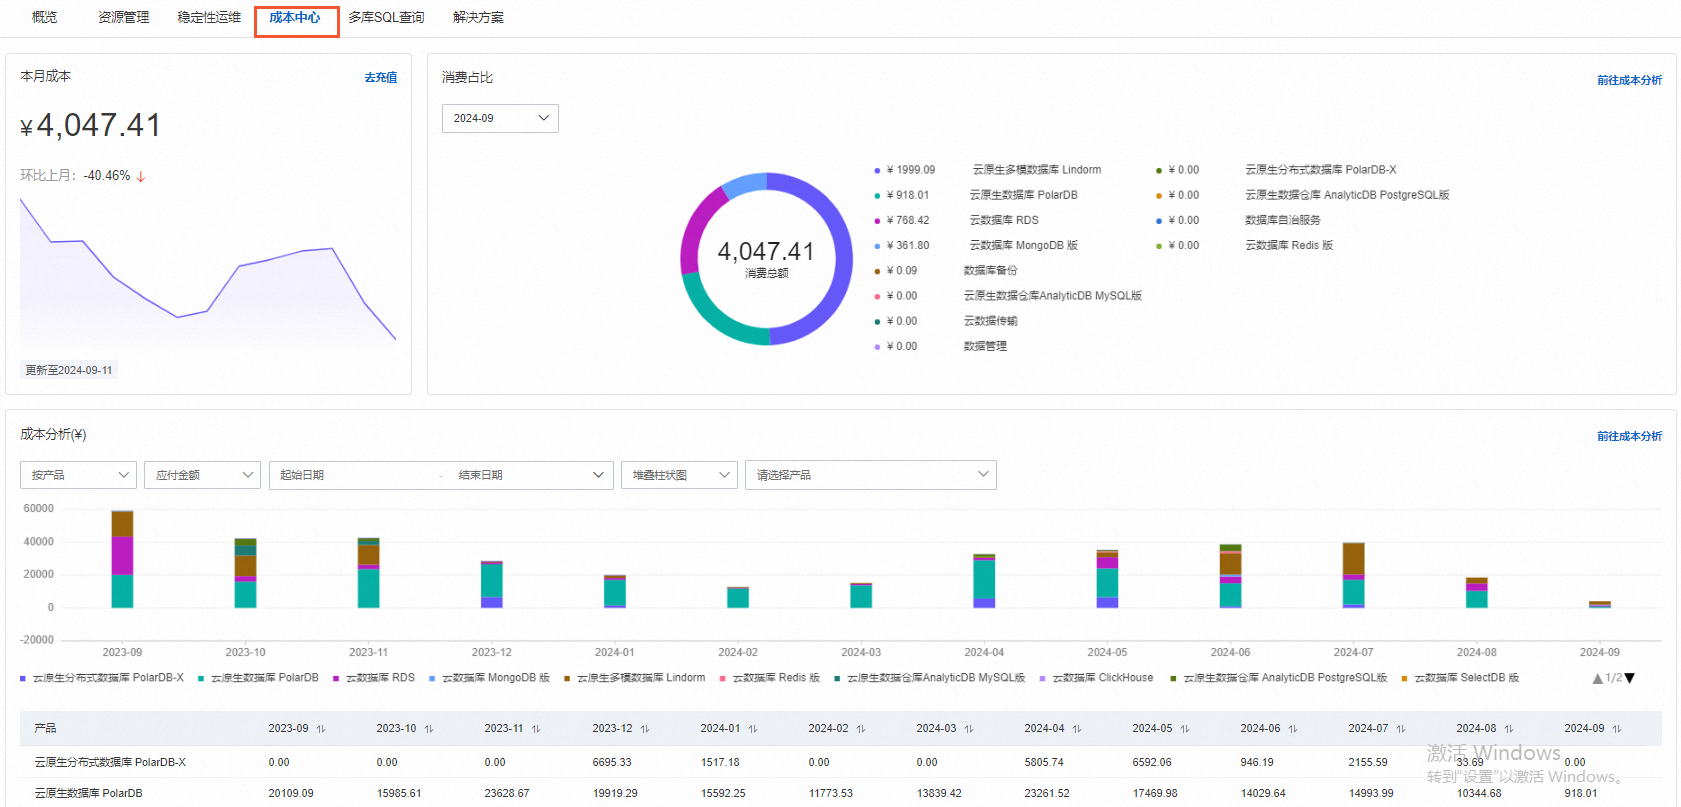Expand the date range picker chevron
Viewport: 1681px width, 807px height.
point(598,475)
